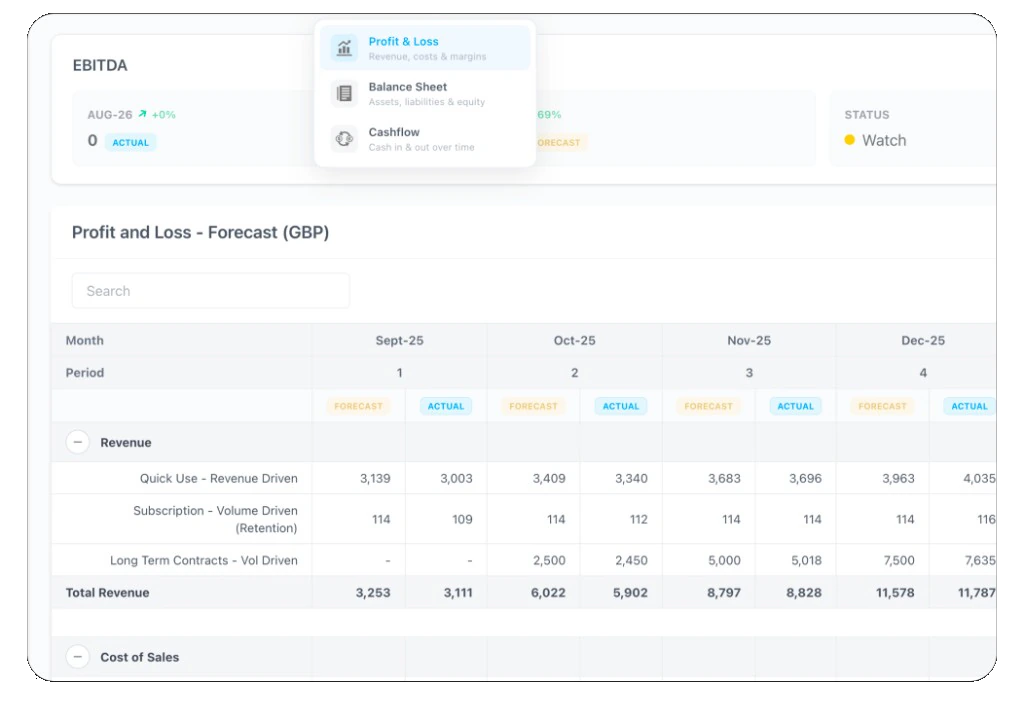This screenshot has width=1024, height=722.
Task: Click the Dec-25 FORECAST badge
Action: click(882, 406)
